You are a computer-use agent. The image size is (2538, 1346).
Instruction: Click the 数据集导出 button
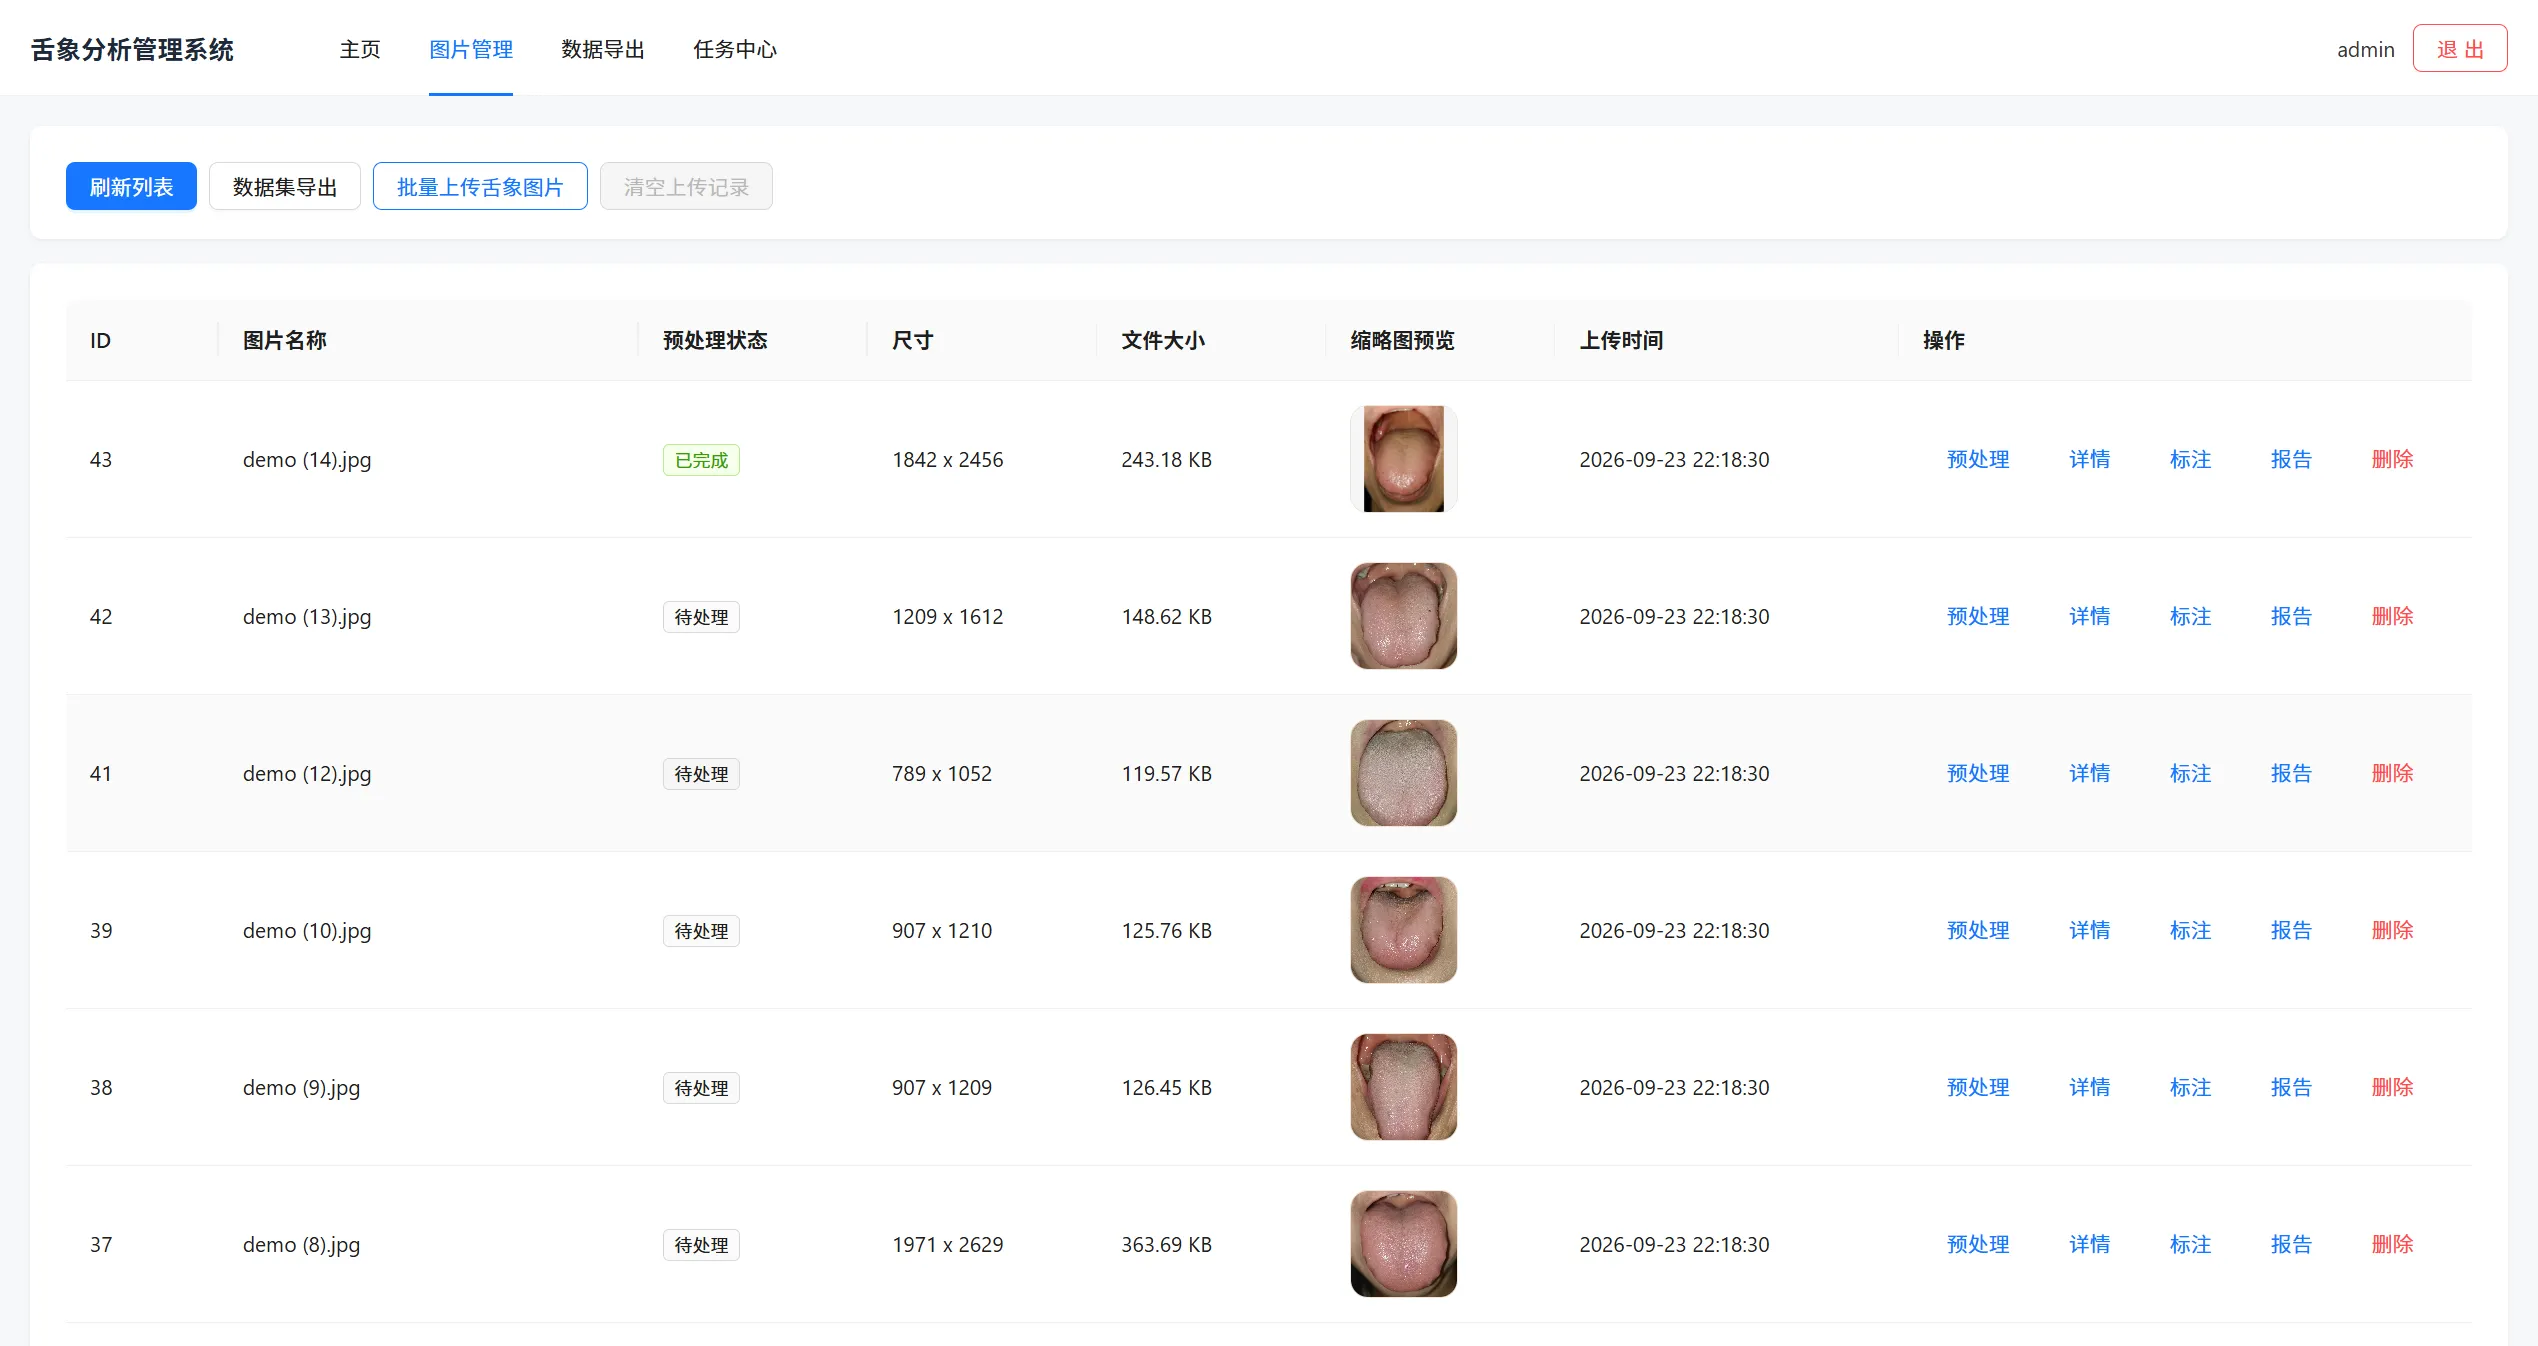pyautogui.click(x=285, y=187)
